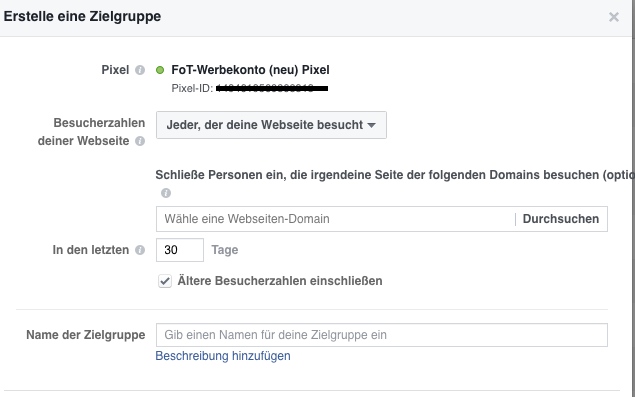635x397 pixels.
Task: Click the green pixel status dot
Action: coord(160,70)
